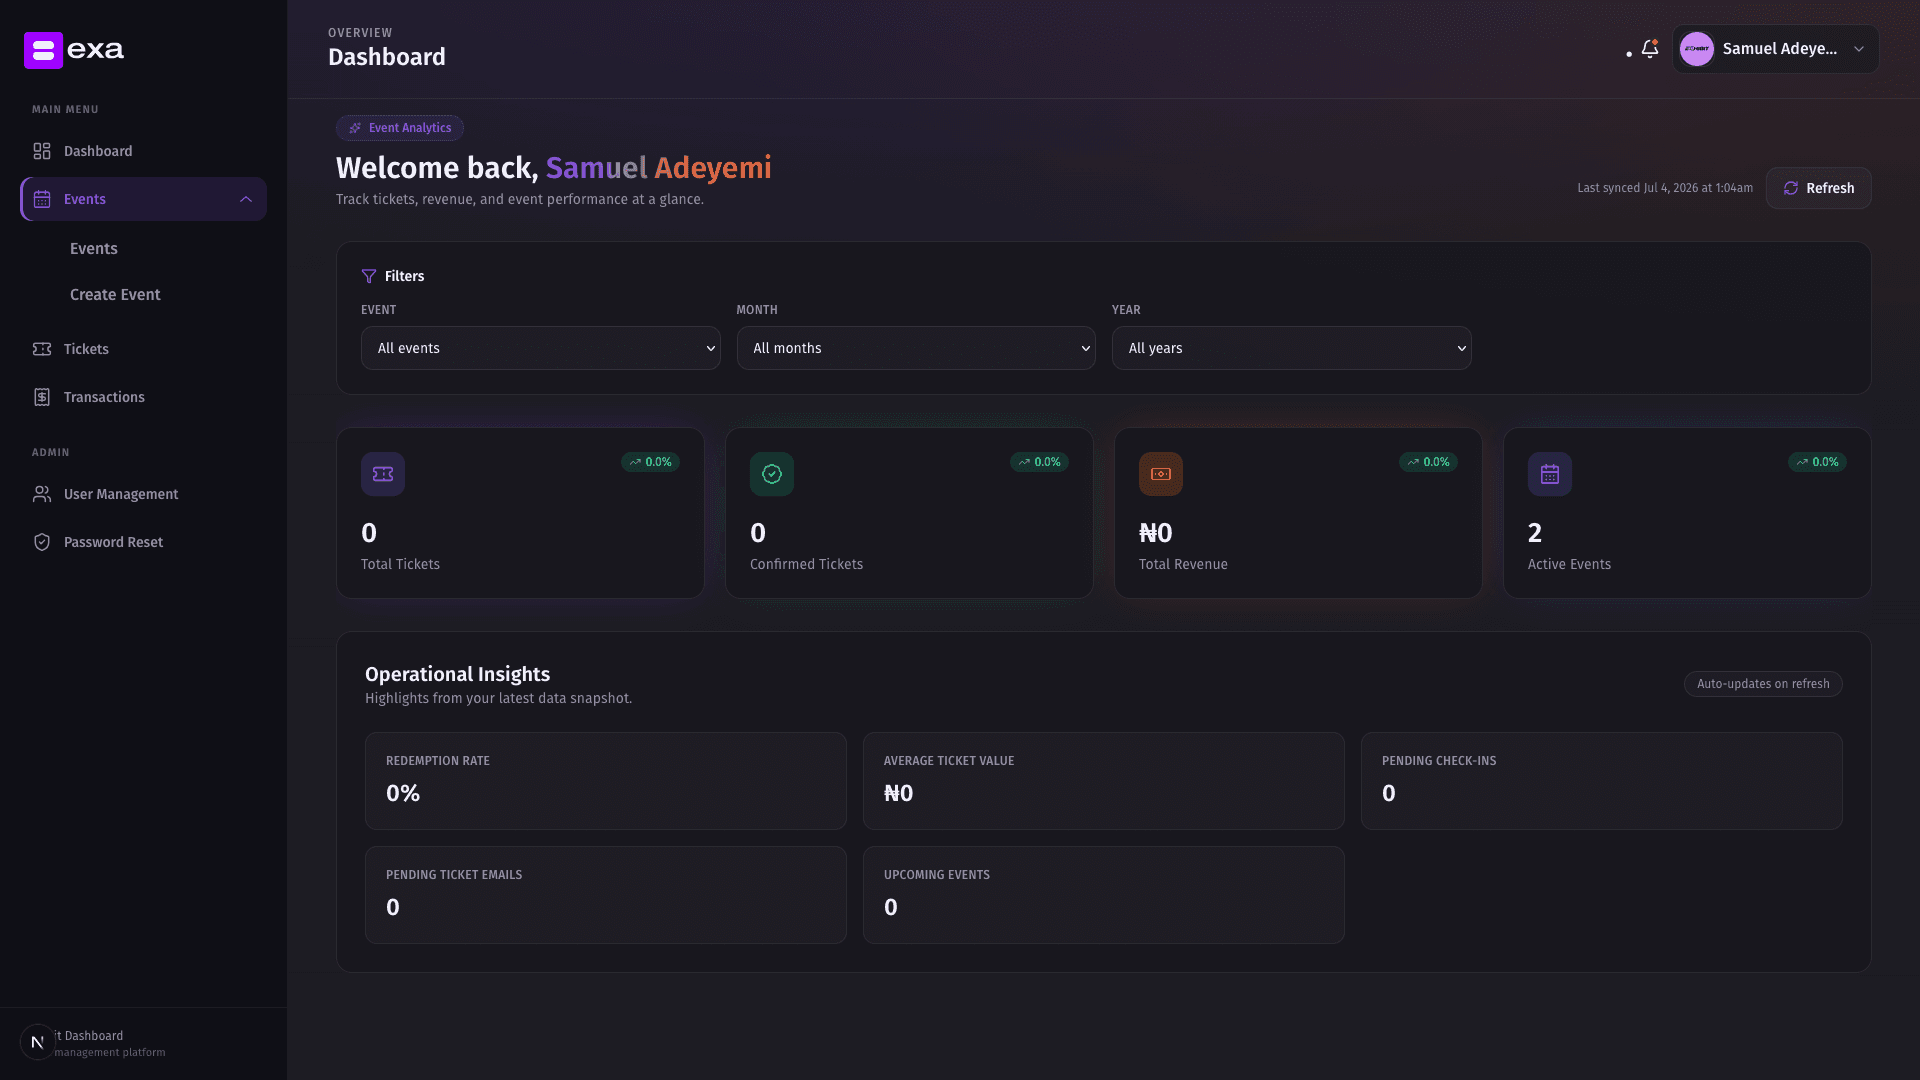Screen dimensions: 1920x1080
Task: Click the 0.0% trend badge on Confirmed Tickets
Action: 1039,462
